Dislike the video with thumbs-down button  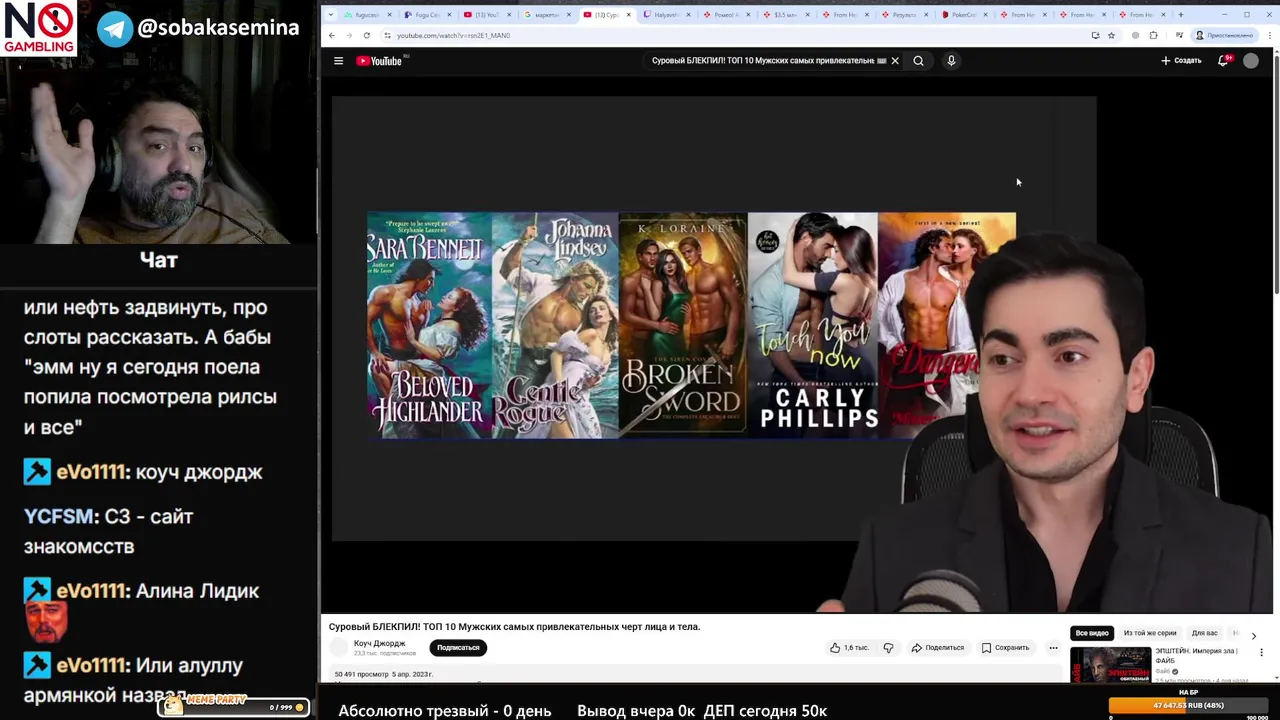tap(888, 648)
